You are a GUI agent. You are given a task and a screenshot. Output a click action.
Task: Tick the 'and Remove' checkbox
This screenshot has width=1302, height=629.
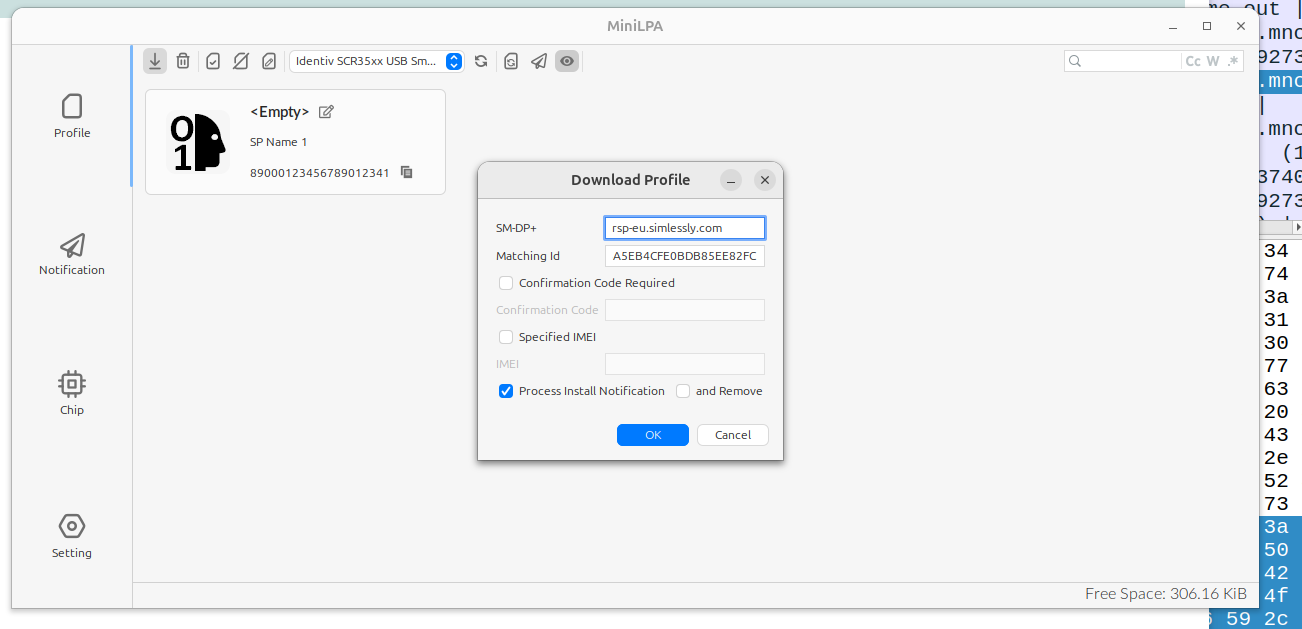coord(683,391)
